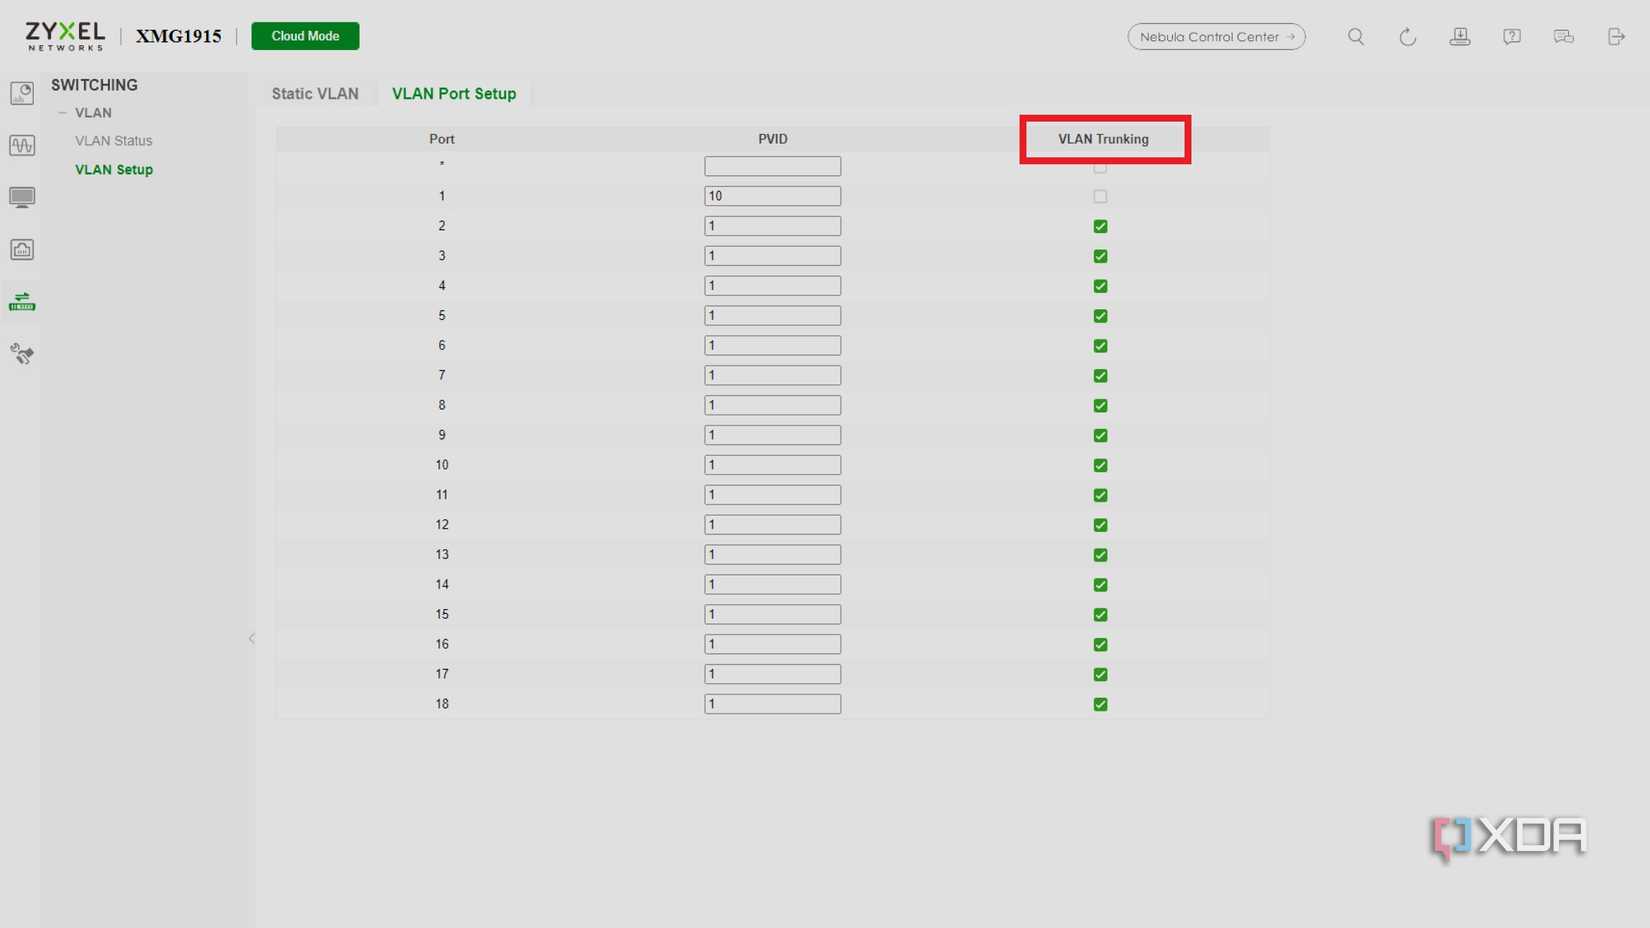Collapse the left navigation panel with the chevron

coord(251,638)
